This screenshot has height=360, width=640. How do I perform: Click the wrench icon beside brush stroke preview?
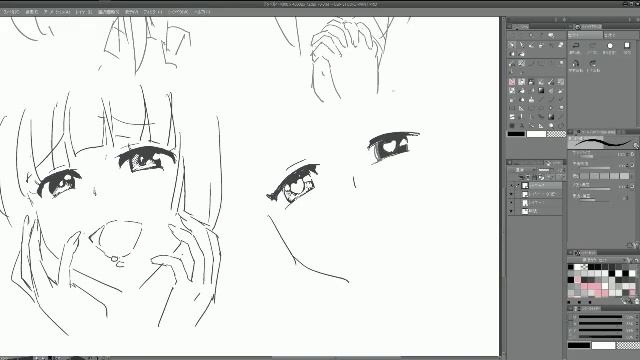pos(636,145)
